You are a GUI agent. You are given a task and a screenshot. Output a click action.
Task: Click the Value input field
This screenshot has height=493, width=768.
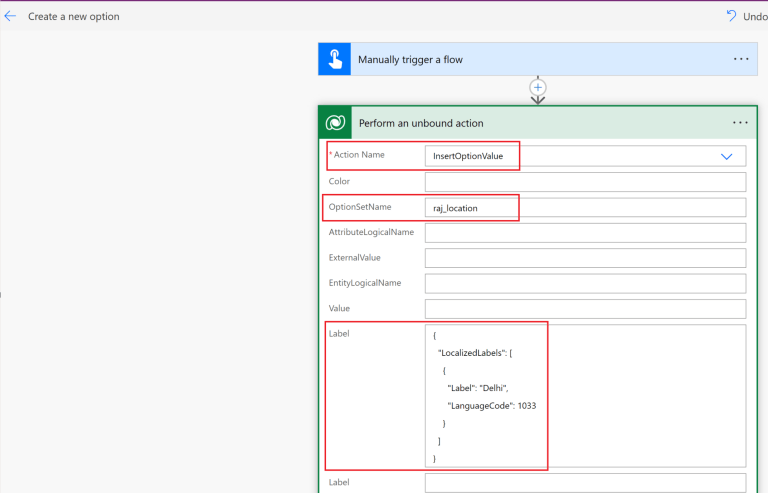(585, 309)
